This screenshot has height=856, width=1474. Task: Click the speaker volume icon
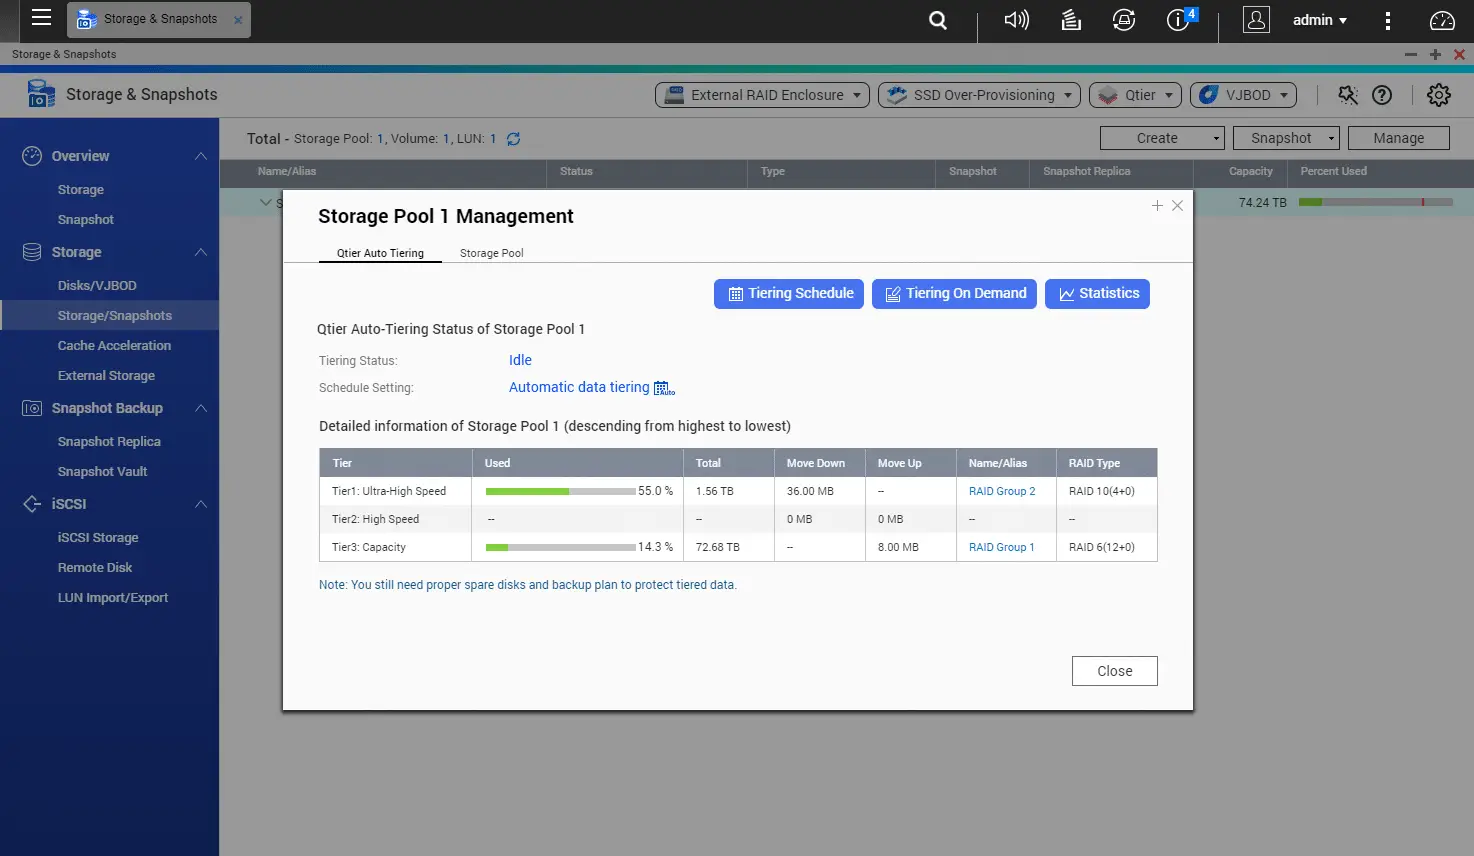[1016, 20]
